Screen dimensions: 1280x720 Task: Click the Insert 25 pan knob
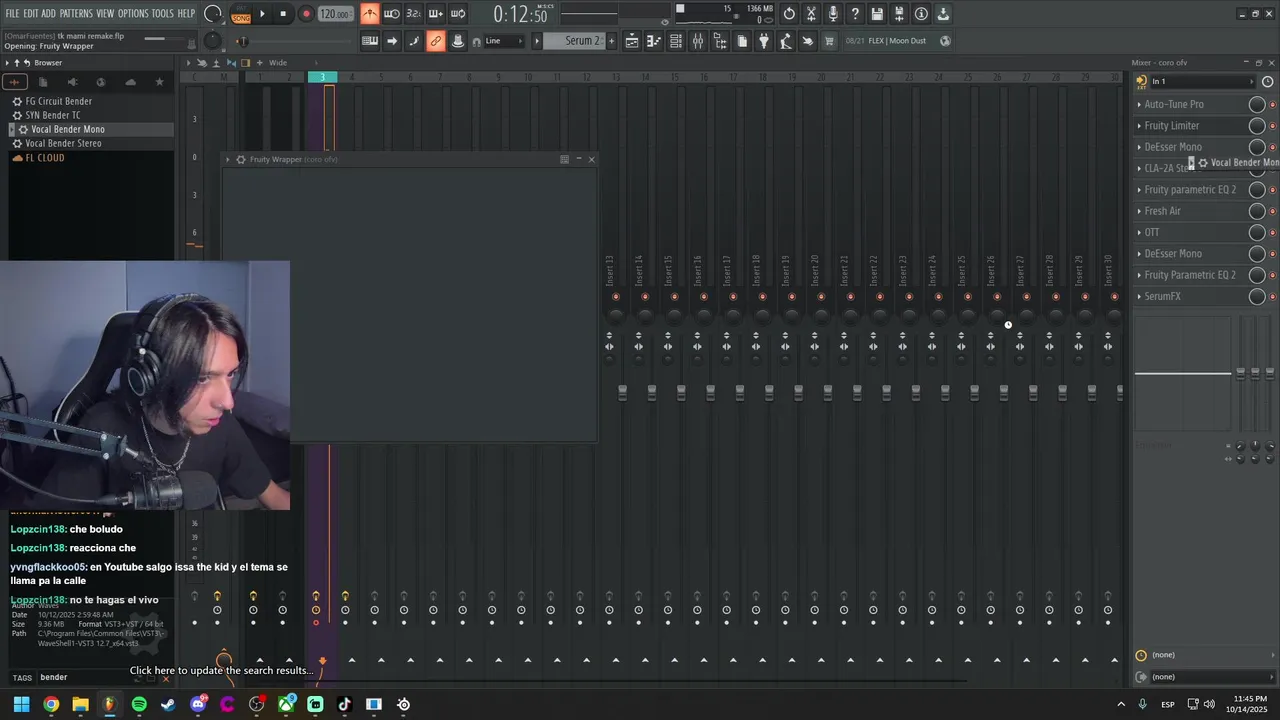click(x=967, y=315)
